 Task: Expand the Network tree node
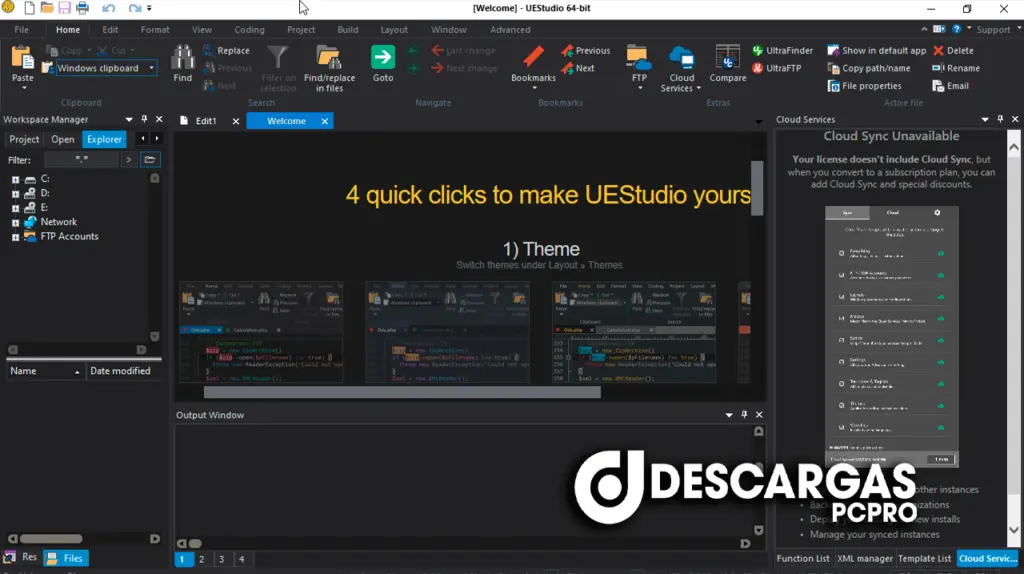pos(15,222)
